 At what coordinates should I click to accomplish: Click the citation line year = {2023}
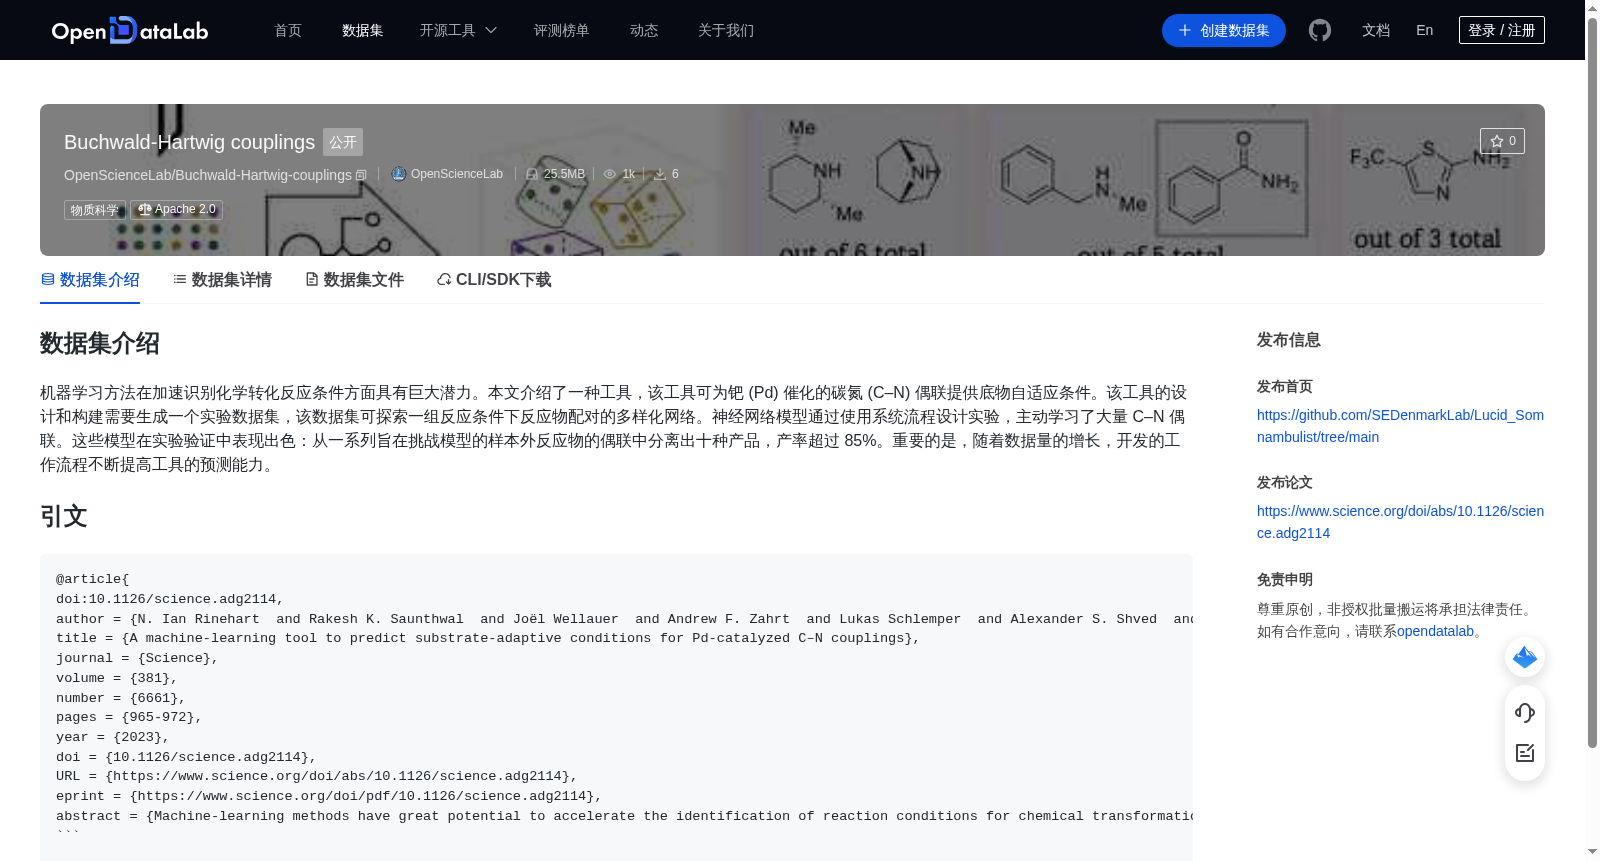(113, 737)
